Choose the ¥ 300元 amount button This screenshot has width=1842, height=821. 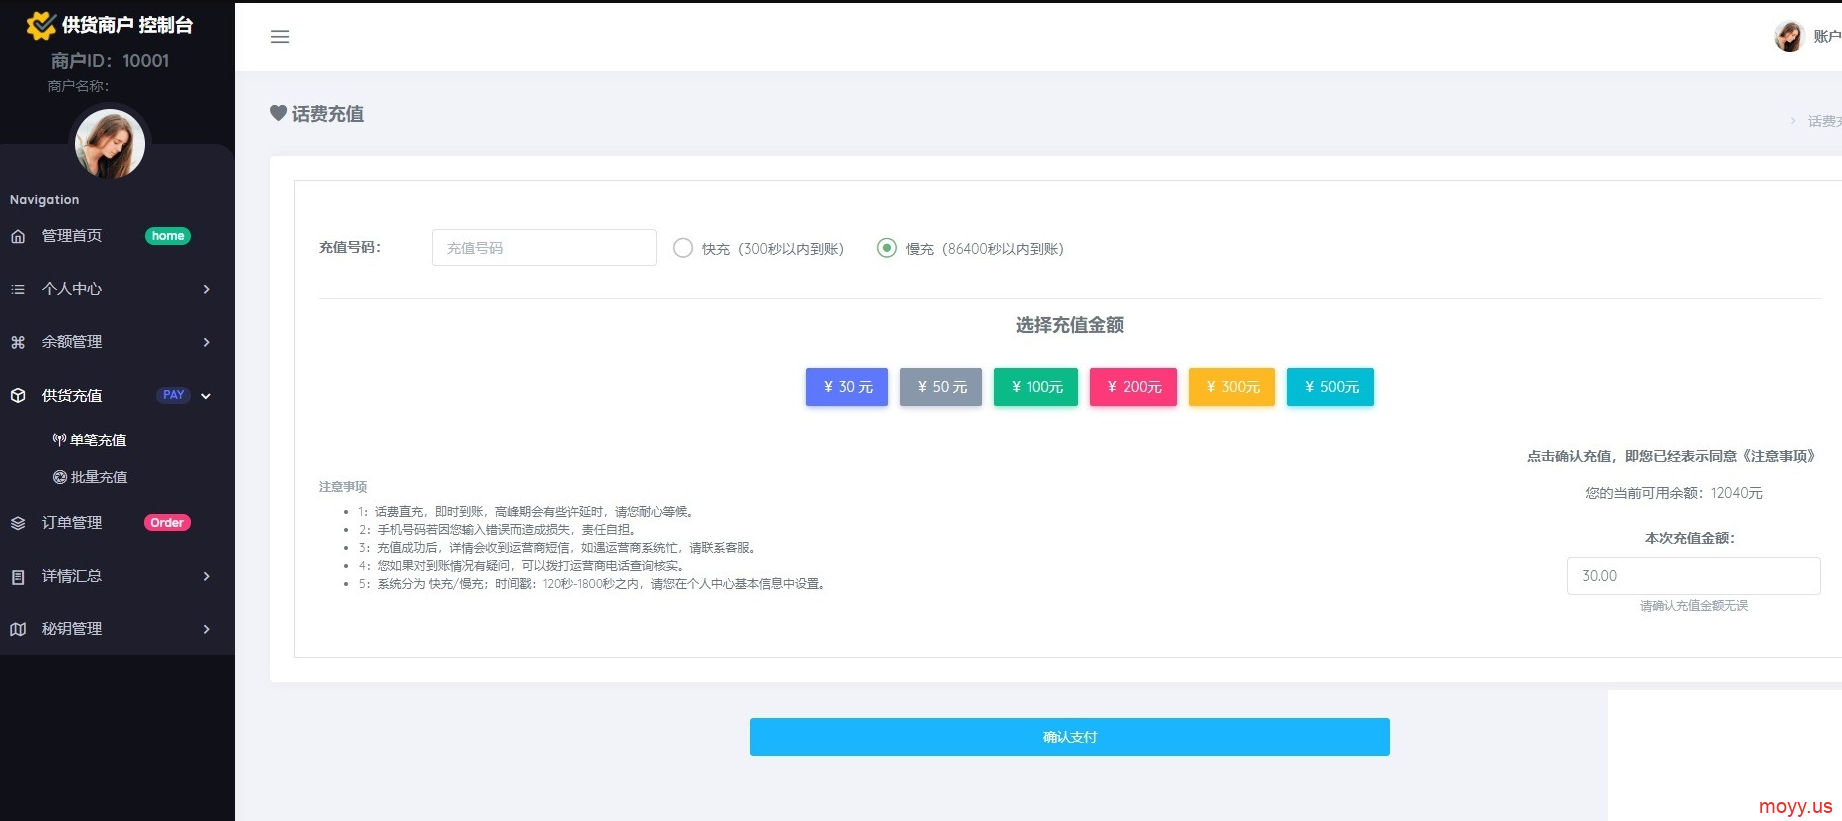1232,387
